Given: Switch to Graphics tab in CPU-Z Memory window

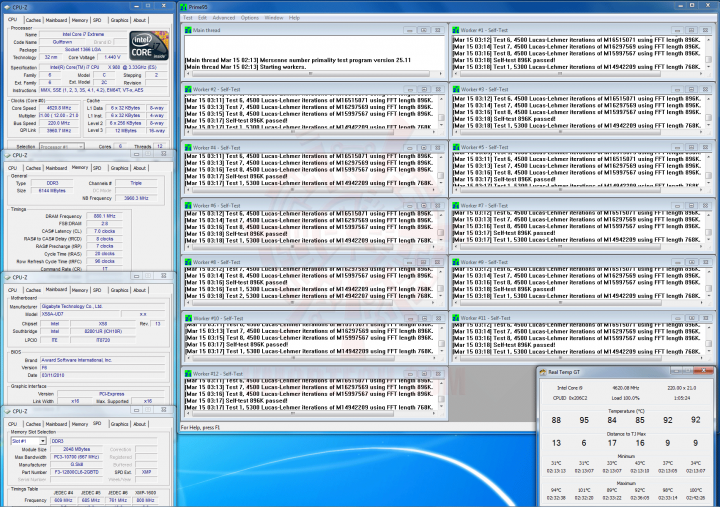Looking at the screenshot, I should (119, 168).
